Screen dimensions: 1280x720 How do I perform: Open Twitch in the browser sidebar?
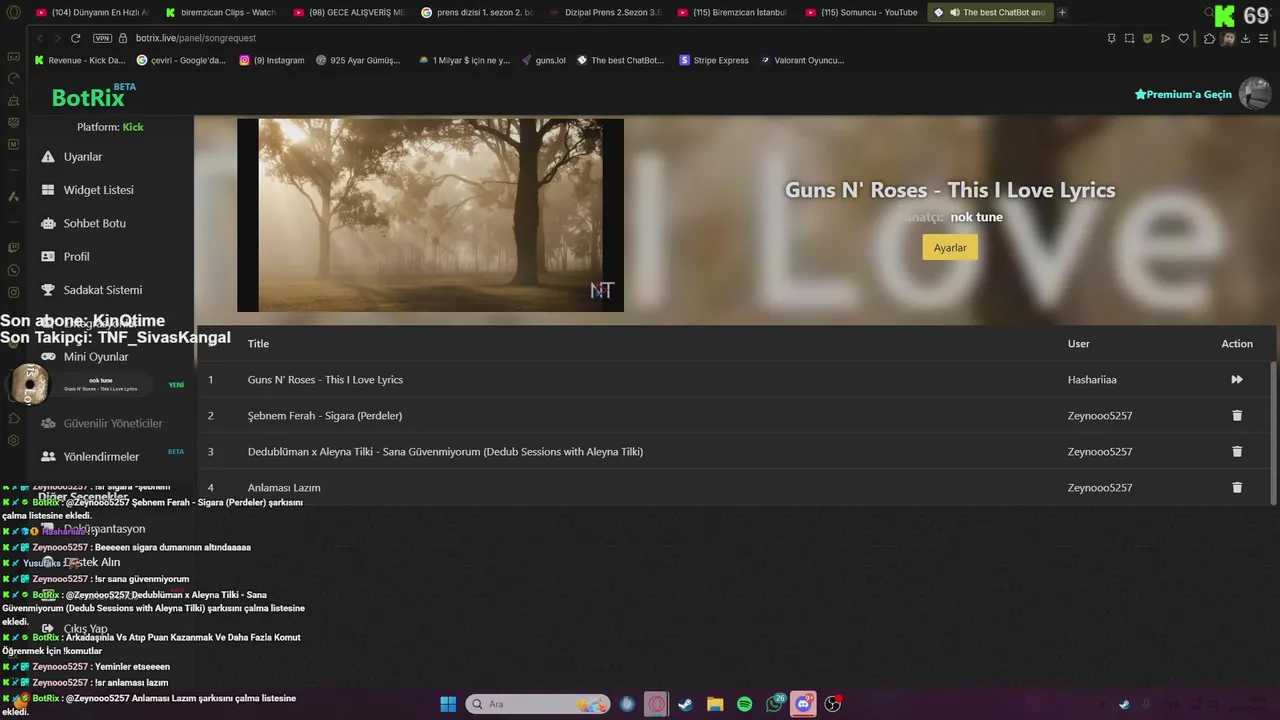pyautogui.click(x=13, y=247)
